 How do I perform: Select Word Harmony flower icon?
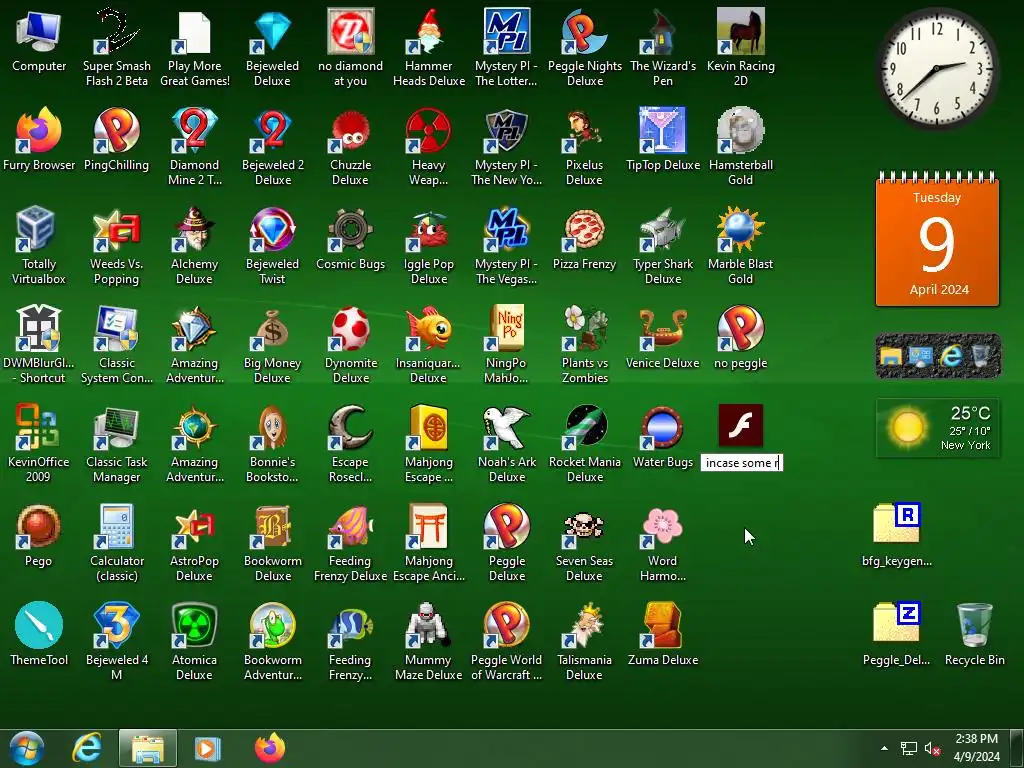(x=662, y=526)
